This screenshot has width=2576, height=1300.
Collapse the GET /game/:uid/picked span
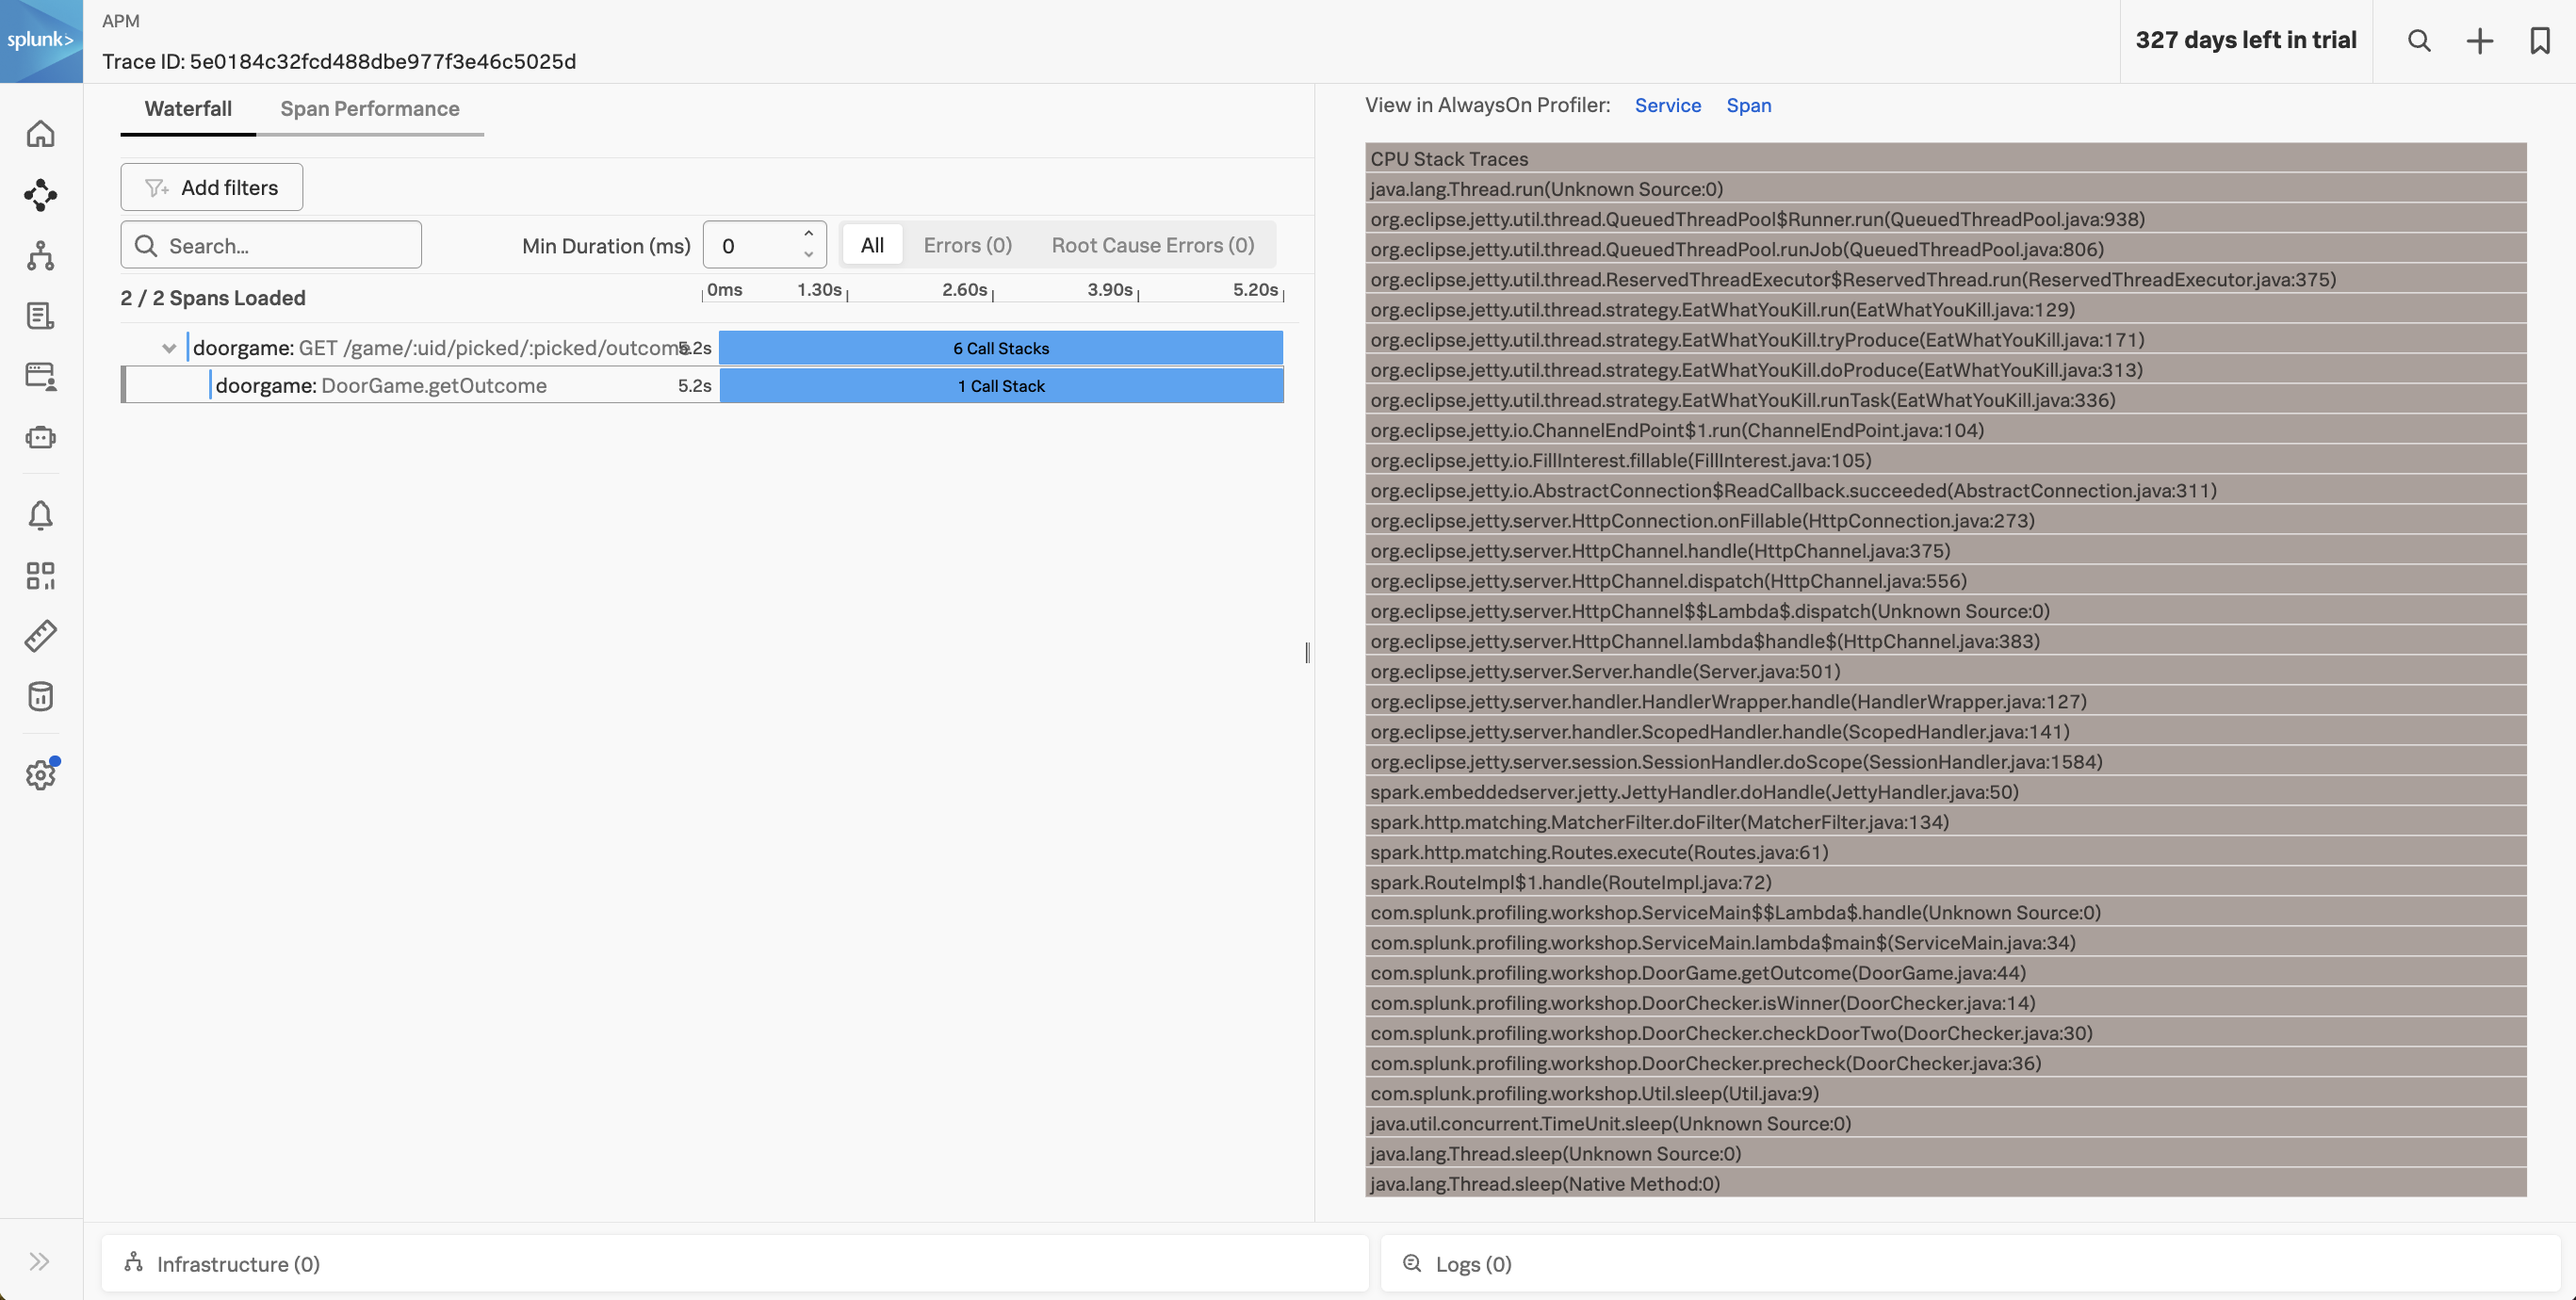(169, 348)
